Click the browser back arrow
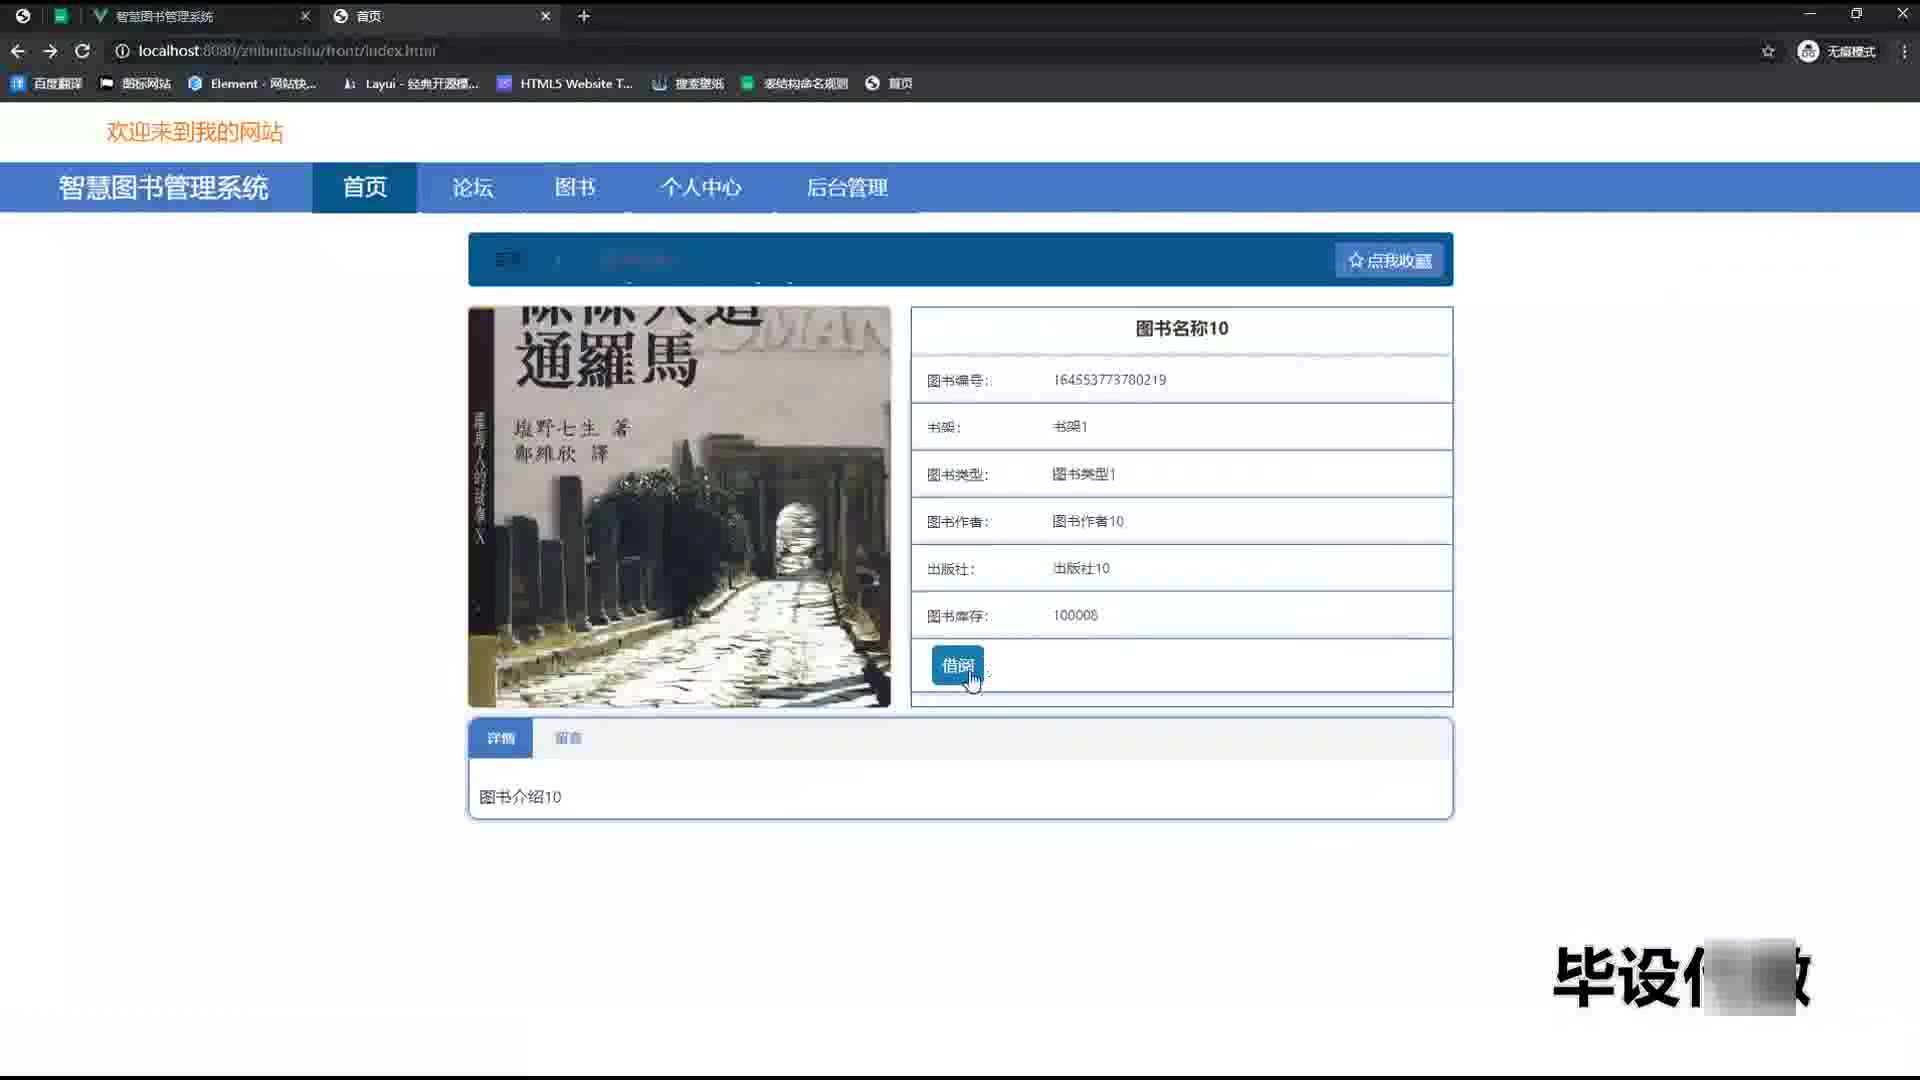The image size is (1920, 1080). (18, 51)
